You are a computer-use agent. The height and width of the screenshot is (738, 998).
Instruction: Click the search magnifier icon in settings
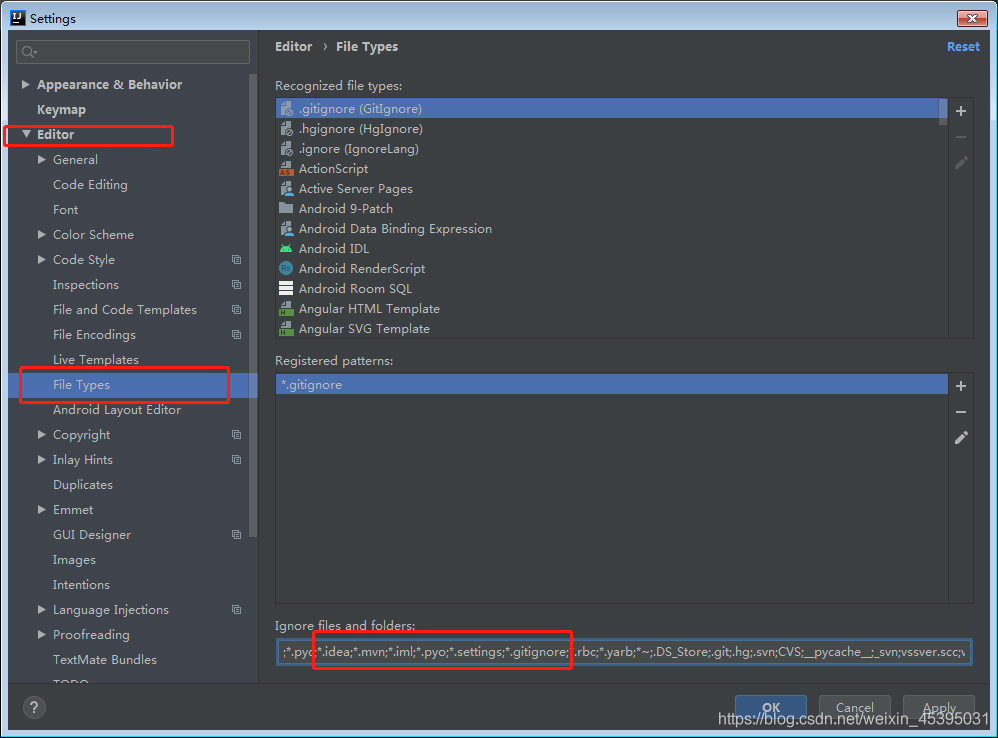pos(29,52)
